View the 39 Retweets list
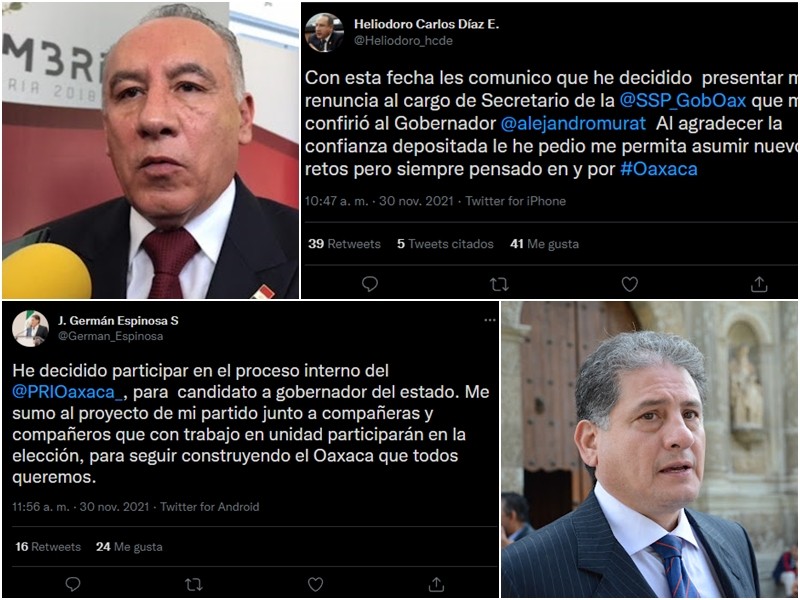Viewport: 800px width, 600px height. click(x=344, y=244)
